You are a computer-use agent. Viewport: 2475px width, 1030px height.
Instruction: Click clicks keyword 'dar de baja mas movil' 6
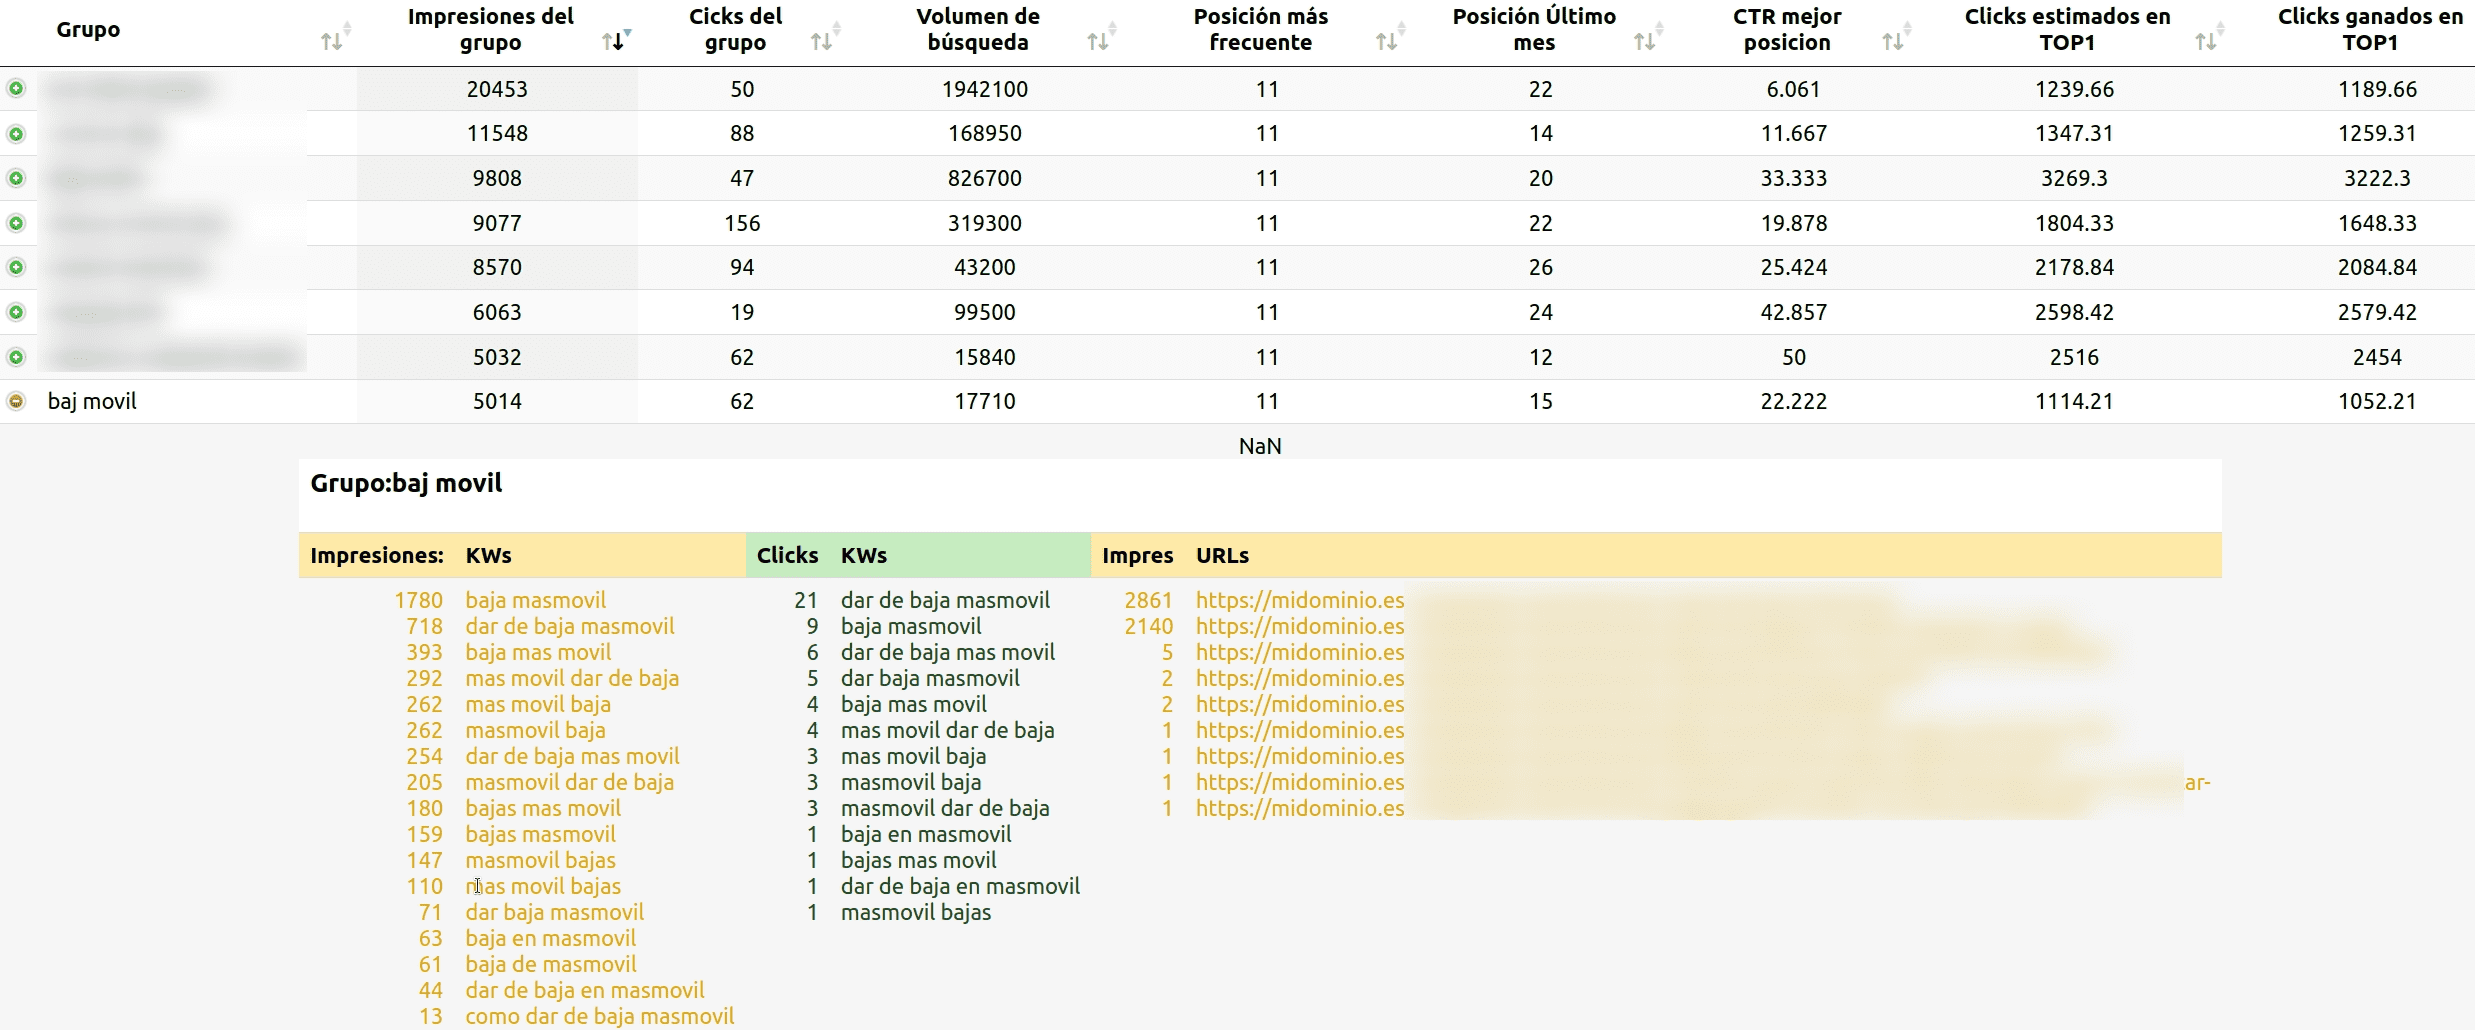[948, 652]
